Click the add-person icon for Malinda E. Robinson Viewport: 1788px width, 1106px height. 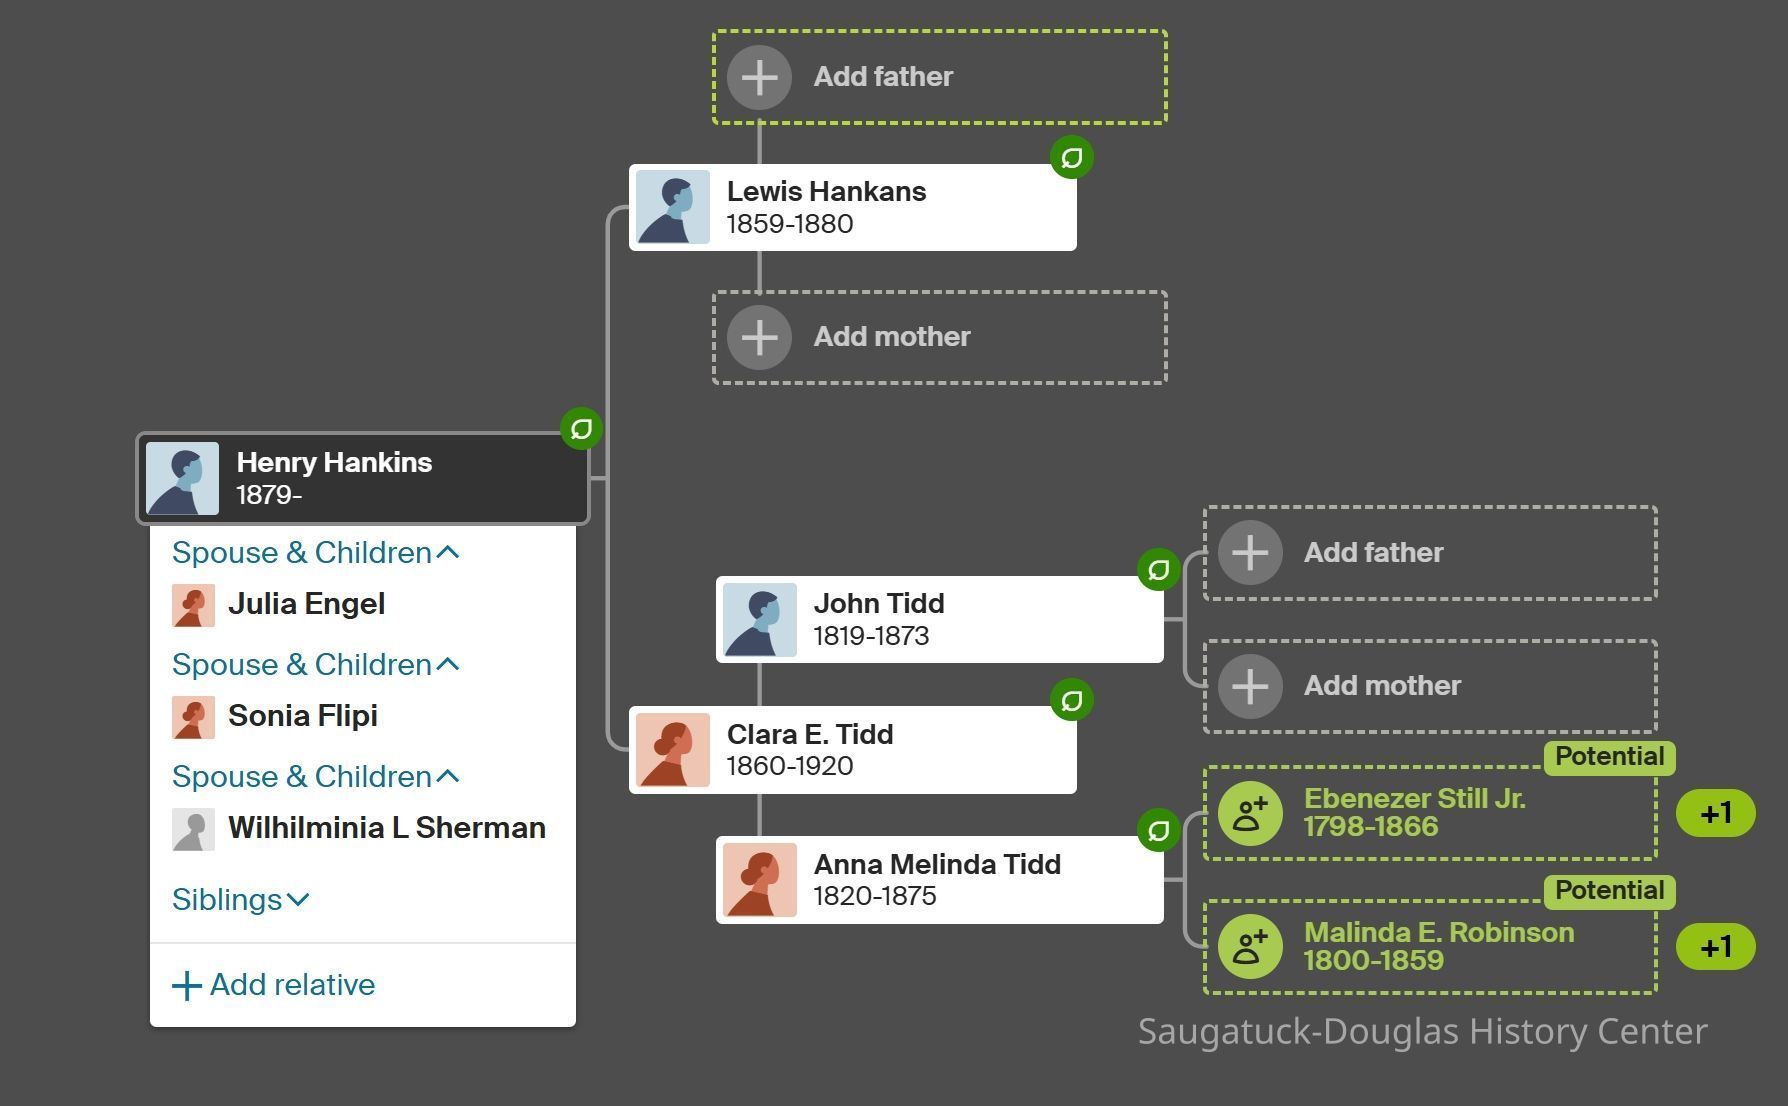coord(1249,947)
